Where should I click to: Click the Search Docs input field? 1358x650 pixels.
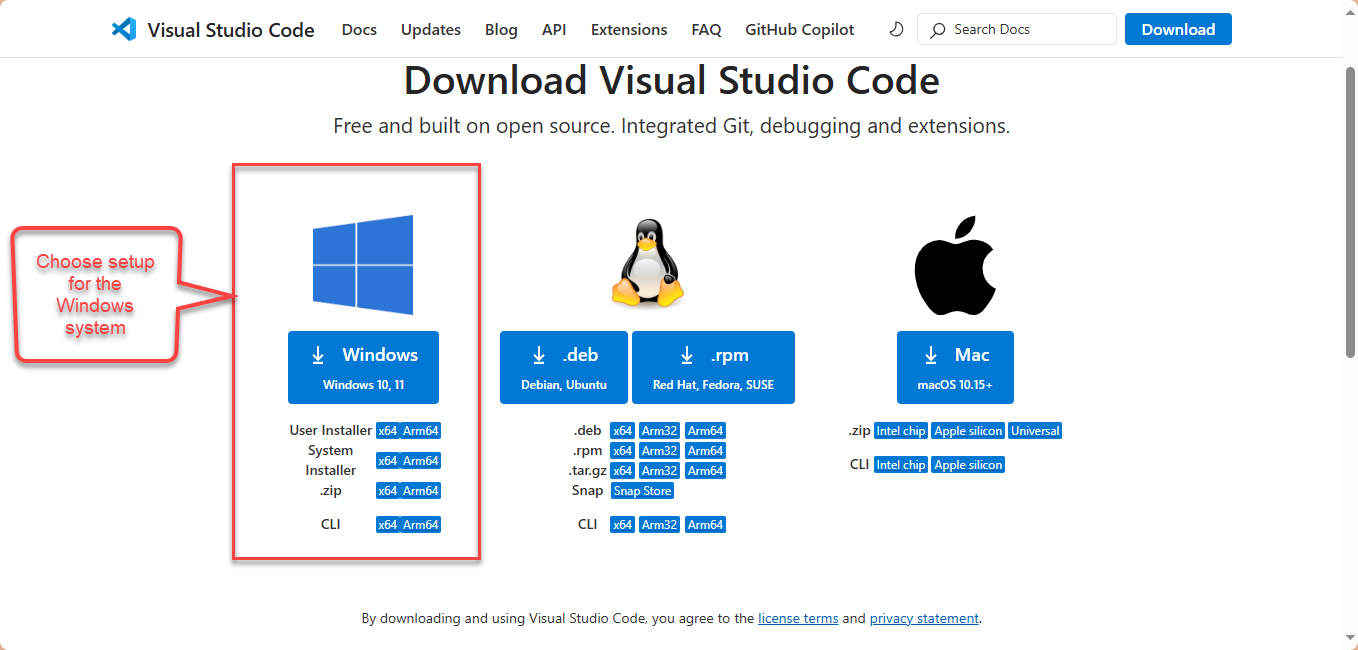(1017, 29)
